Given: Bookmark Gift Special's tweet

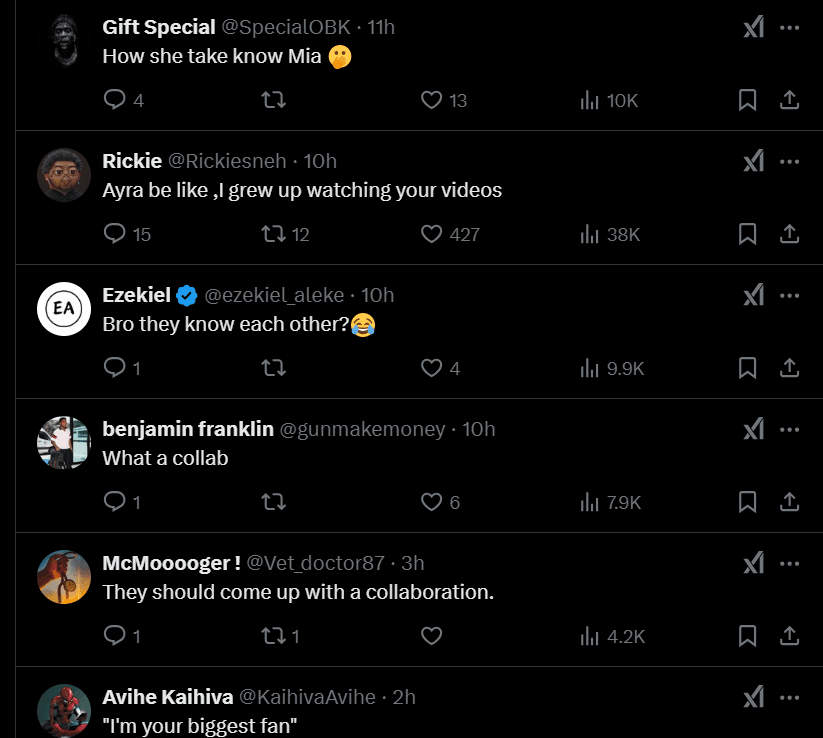Looking at the screenshot, I should pyautogui.click(x=747, y=100).
